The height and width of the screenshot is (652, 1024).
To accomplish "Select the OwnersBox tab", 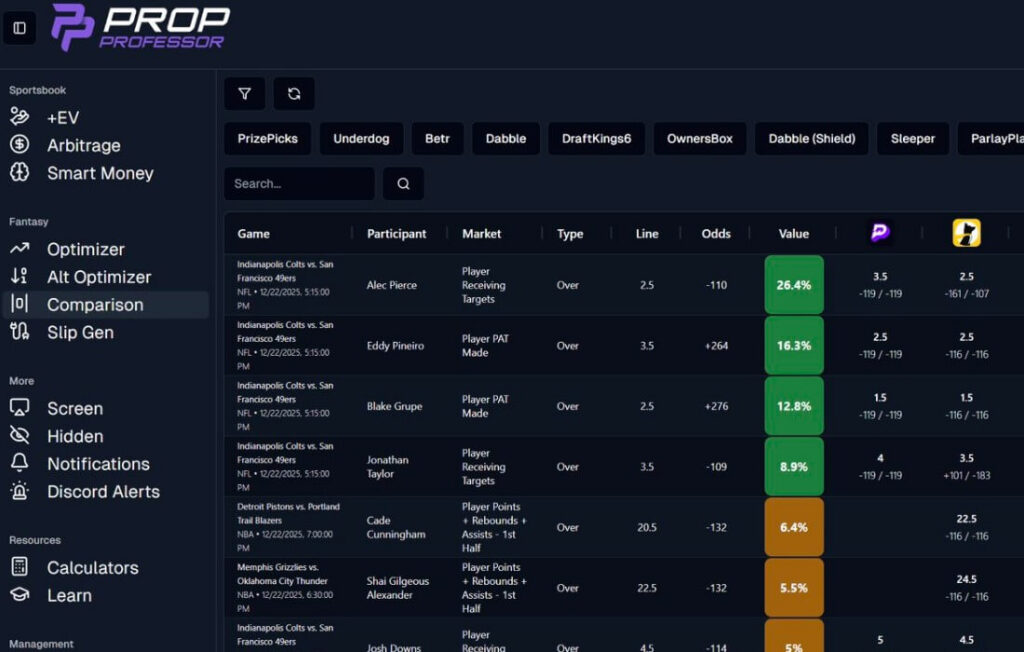I will coord(699,139).
